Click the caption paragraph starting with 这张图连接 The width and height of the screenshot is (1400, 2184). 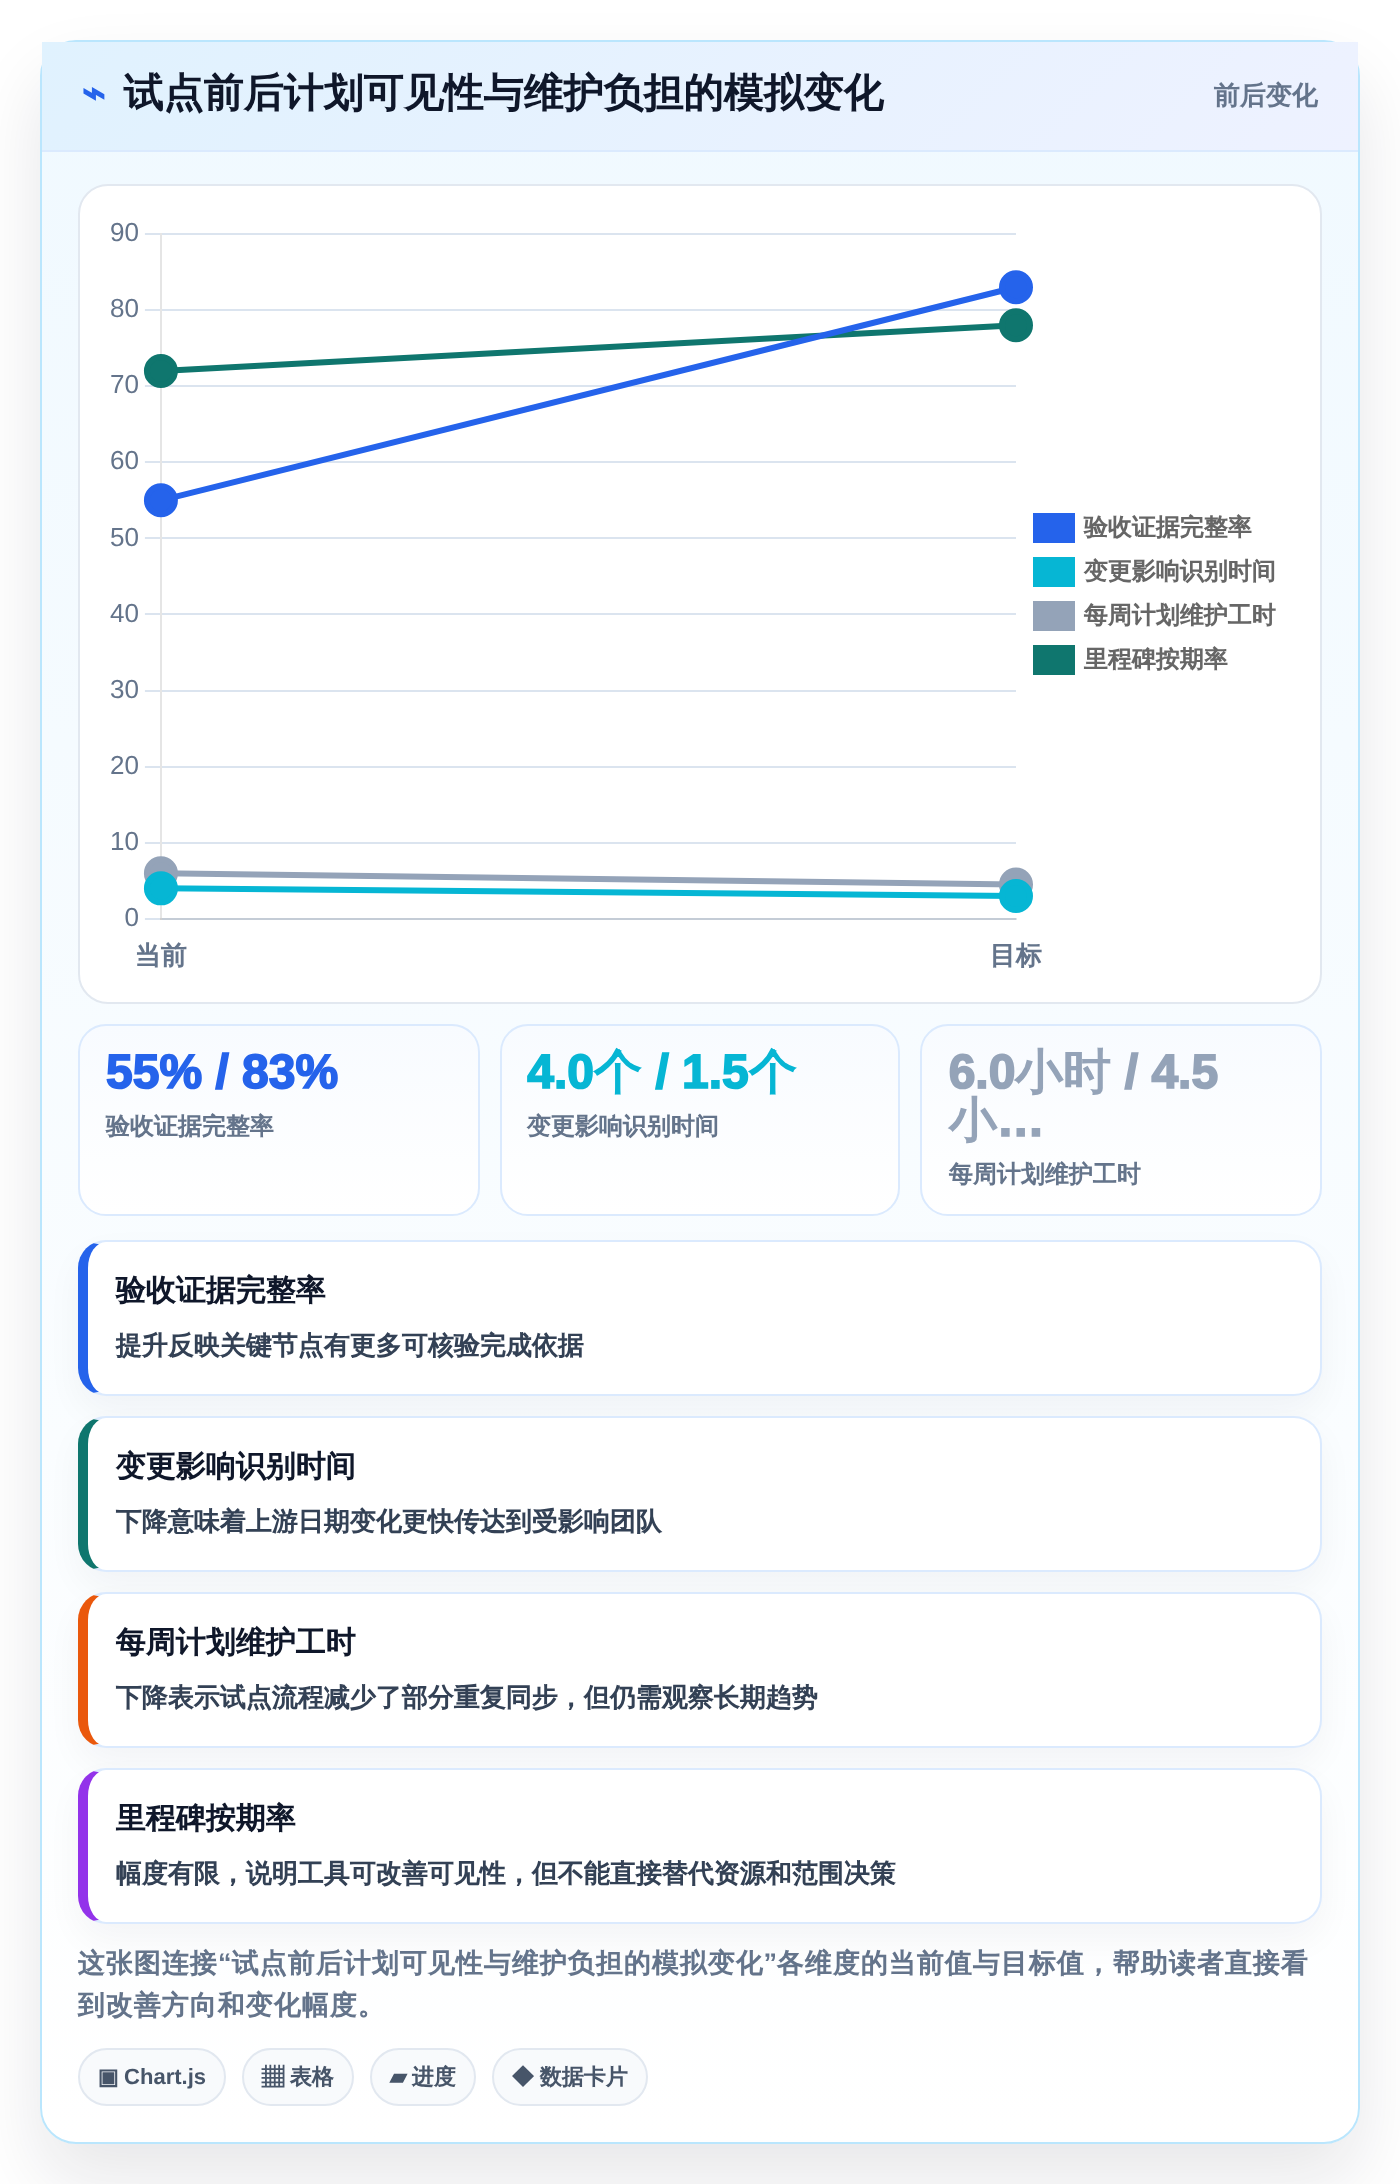coord(692,1984)
